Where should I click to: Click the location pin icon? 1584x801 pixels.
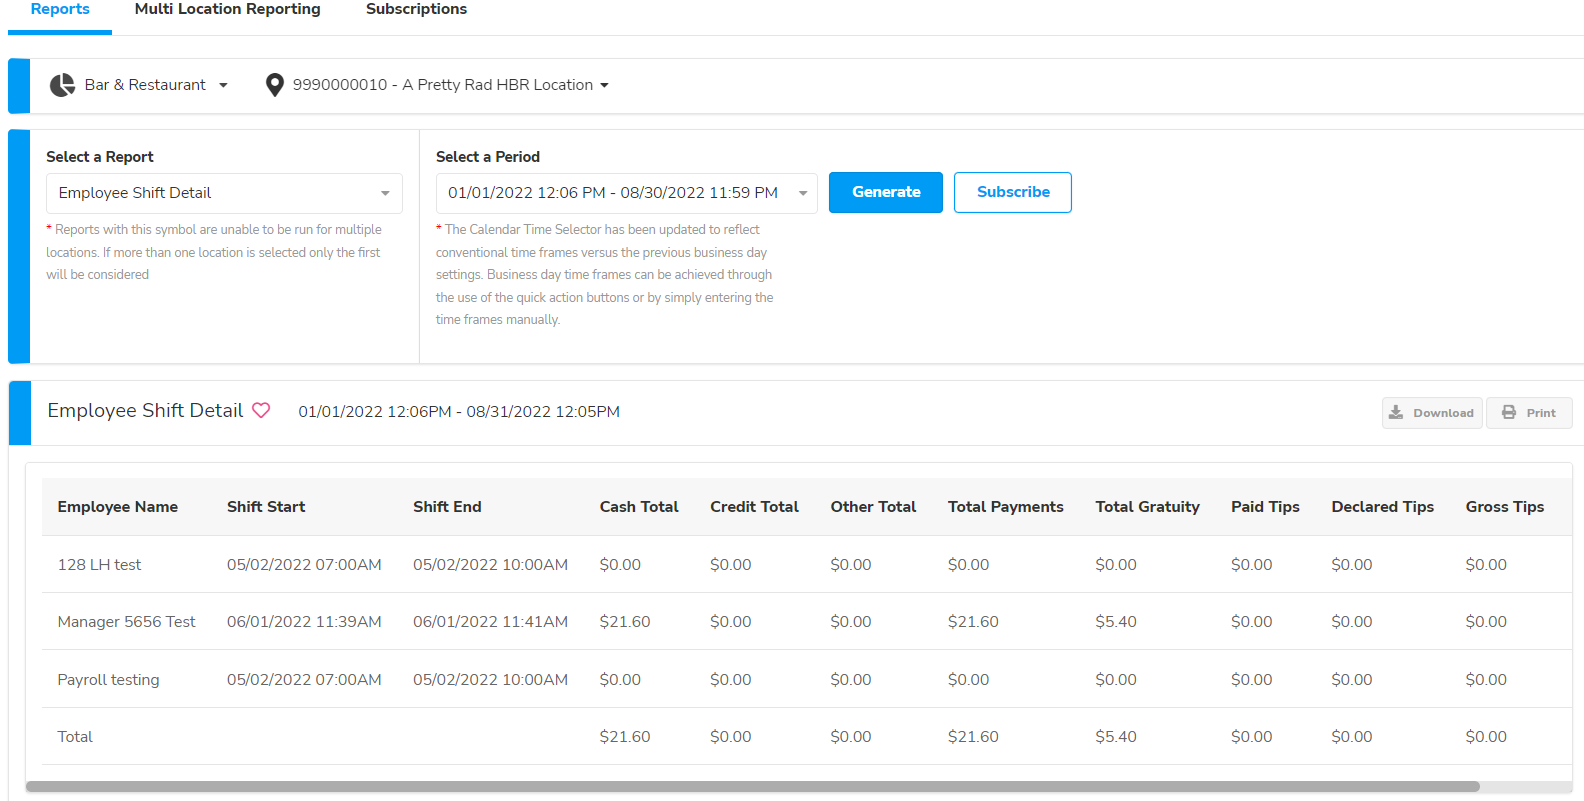pos(274,85)
